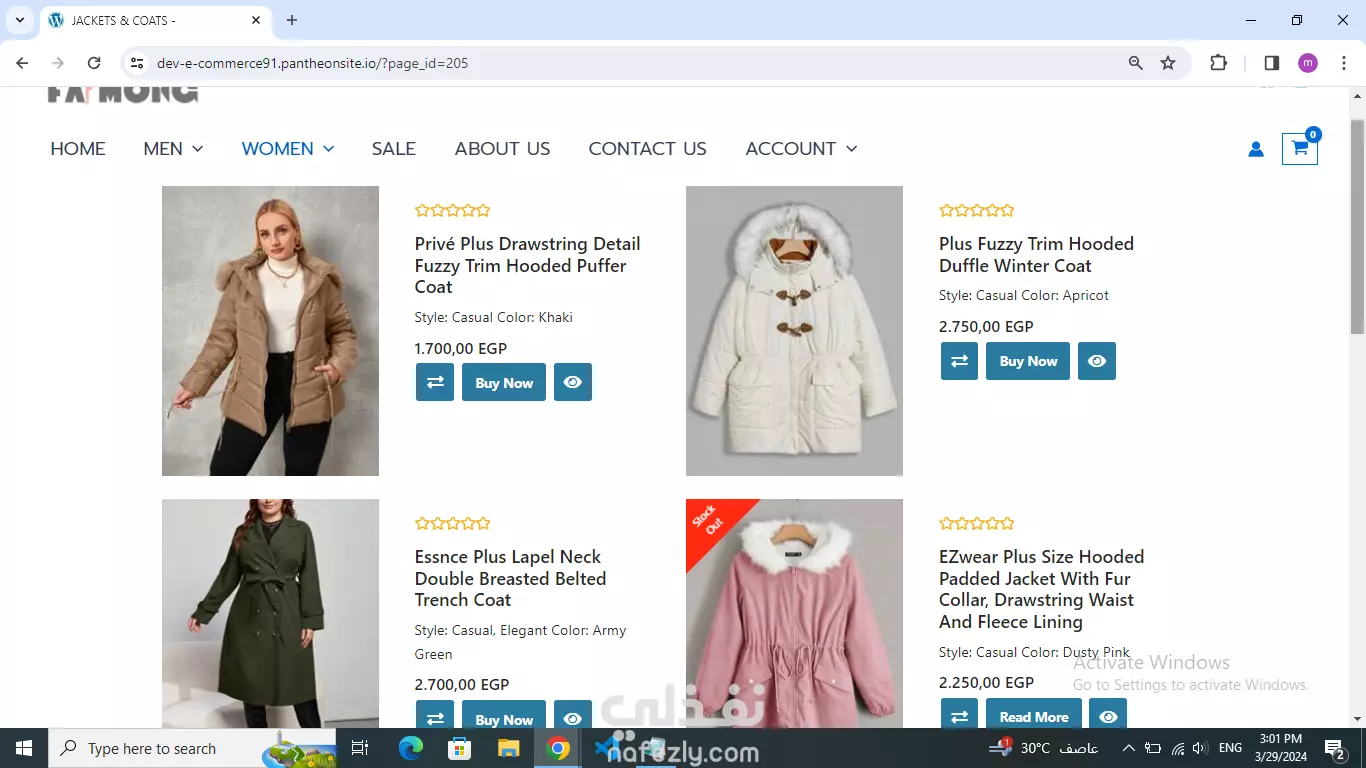Image resolution: width=1366 pixels, height=768 pixels.
Task: Open Chrome extensions puzzle icon
Action: 1218,63
